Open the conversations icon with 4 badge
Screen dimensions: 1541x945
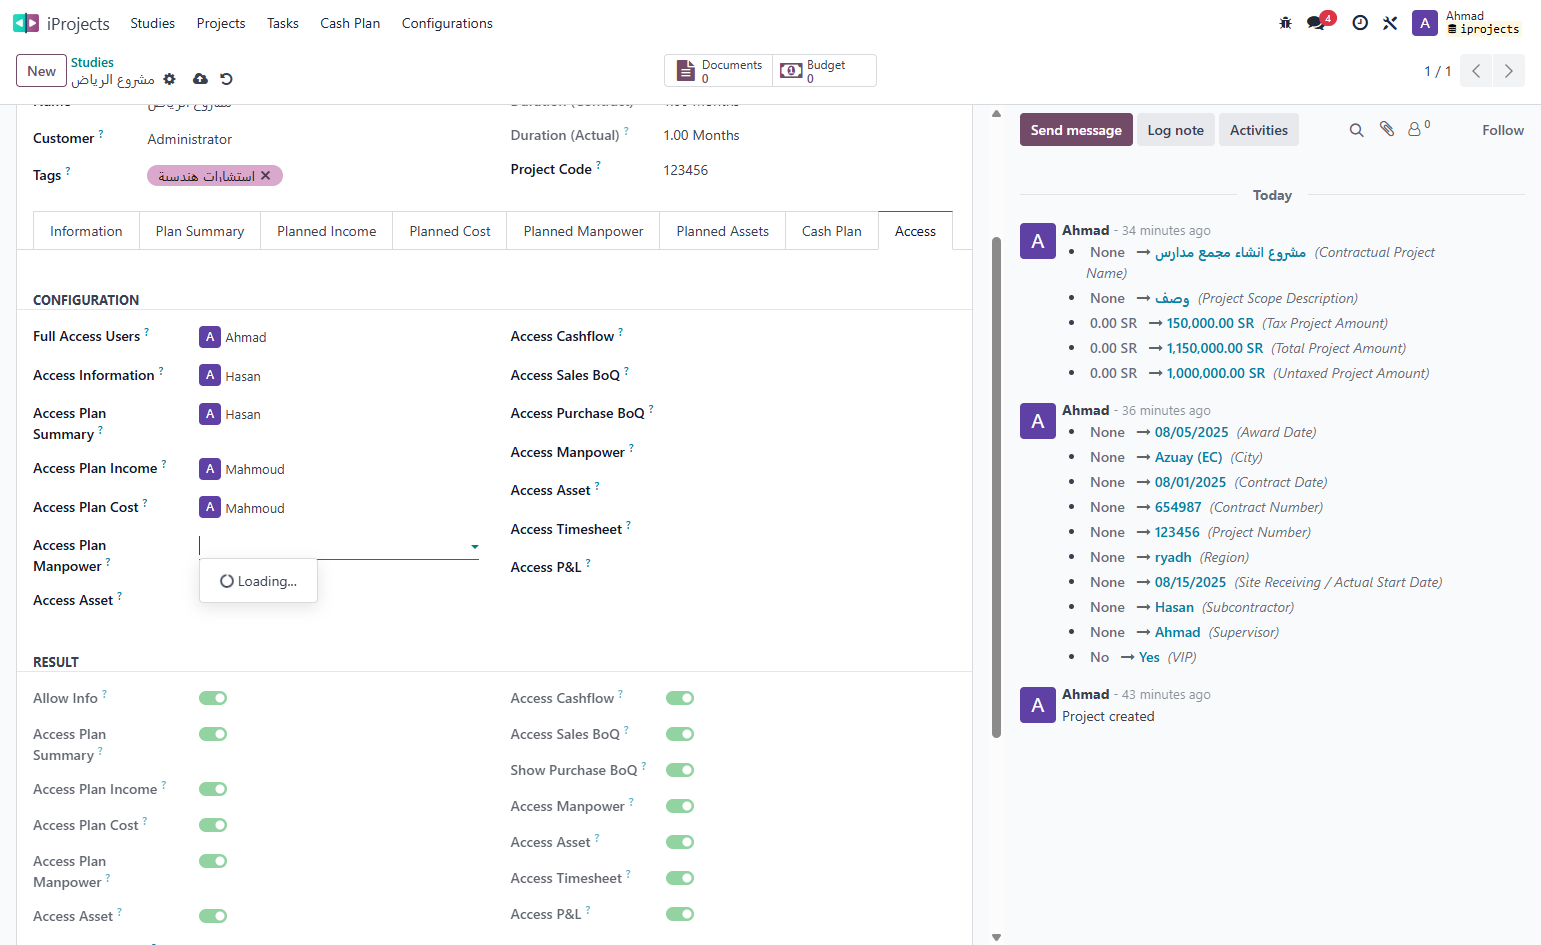coord(1318,22)
